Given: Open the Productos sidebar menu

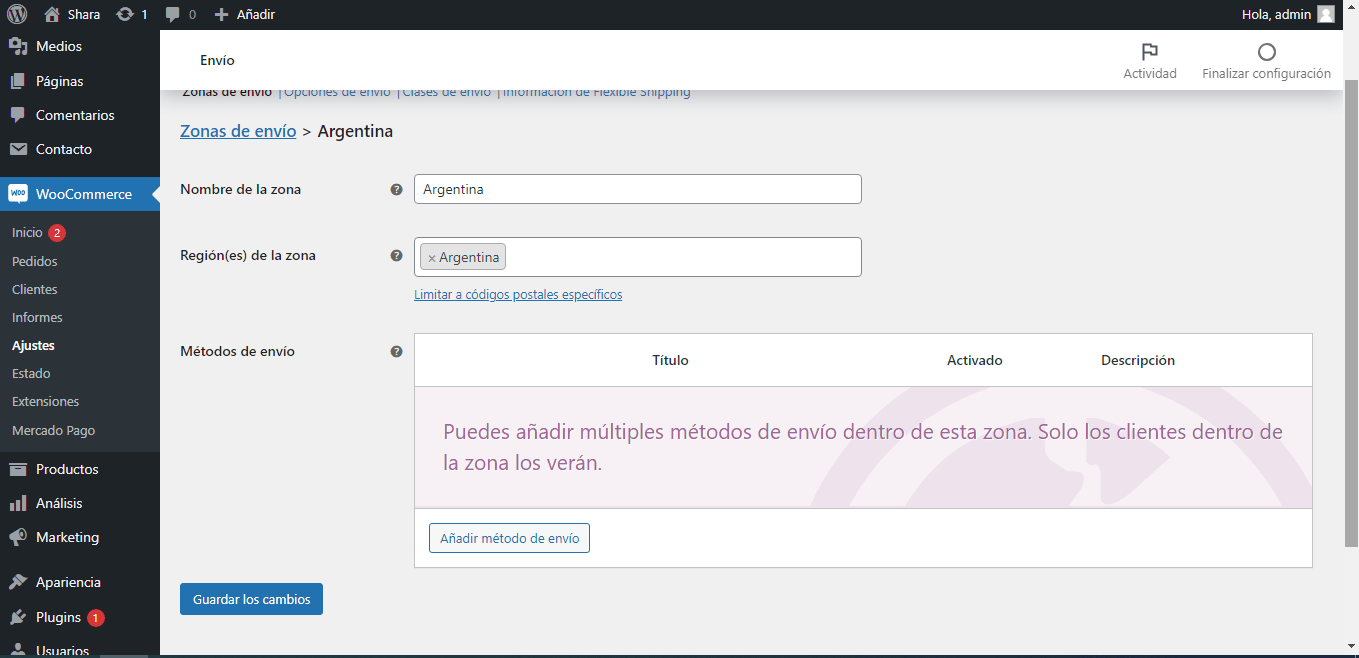Looking at the screenshot, I should [67, 469].
